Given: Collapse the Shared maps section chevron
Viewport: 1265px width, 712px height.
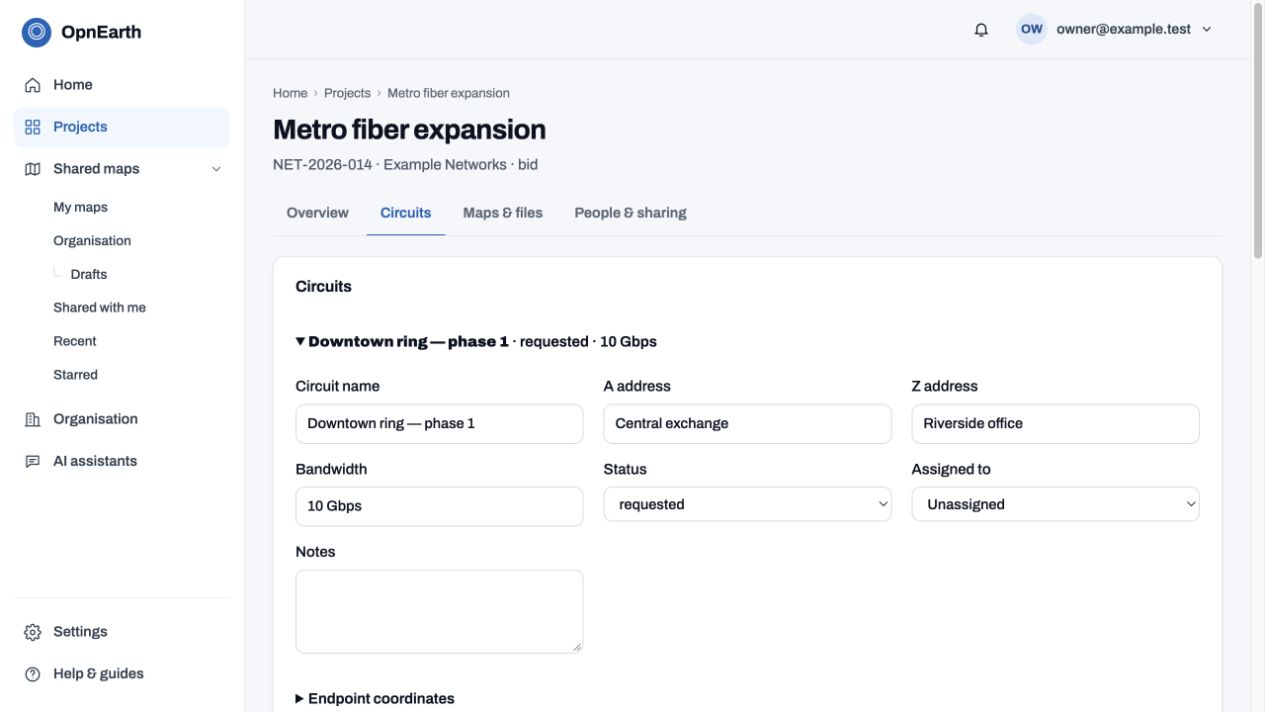Looking at the screenshot, I should coord(216,169).
